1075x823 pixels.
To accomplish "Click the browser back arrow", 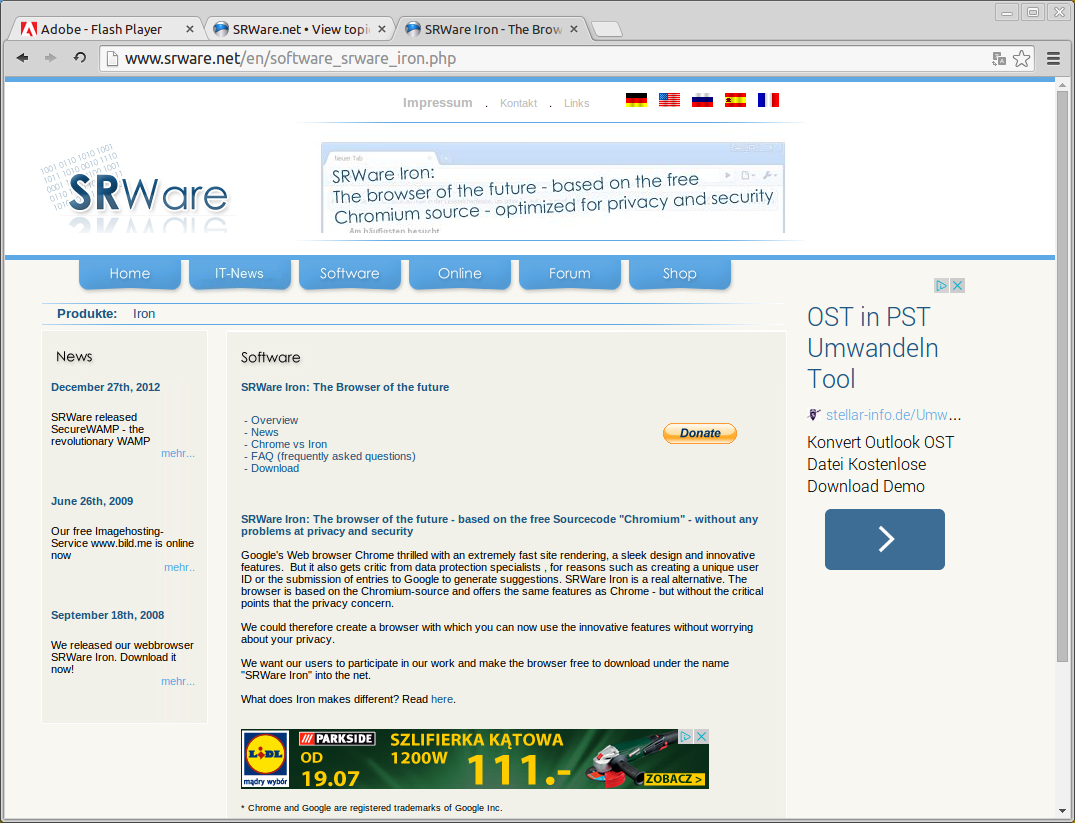I will [x=23, y=58].
